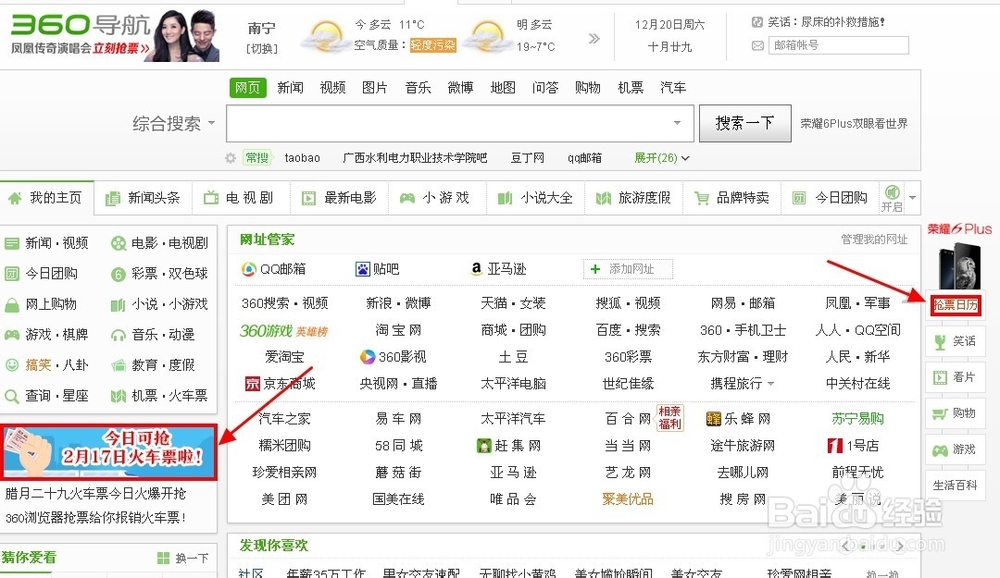Switch to 小游戏 tab
The height and width of the screenshot is (578, 1000).
[437, 198]
